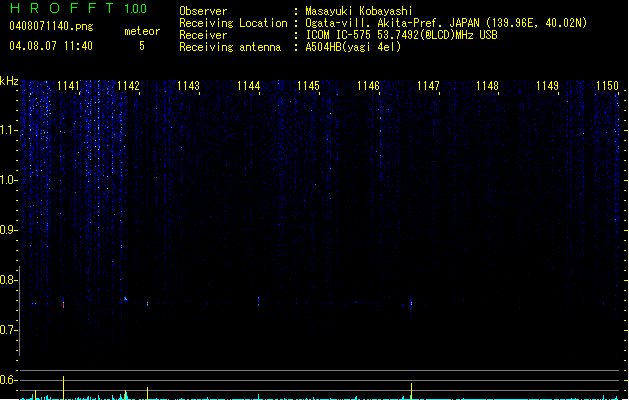
Task: Click the red meteor echo just before 1141
Action: tap(63, 305)
